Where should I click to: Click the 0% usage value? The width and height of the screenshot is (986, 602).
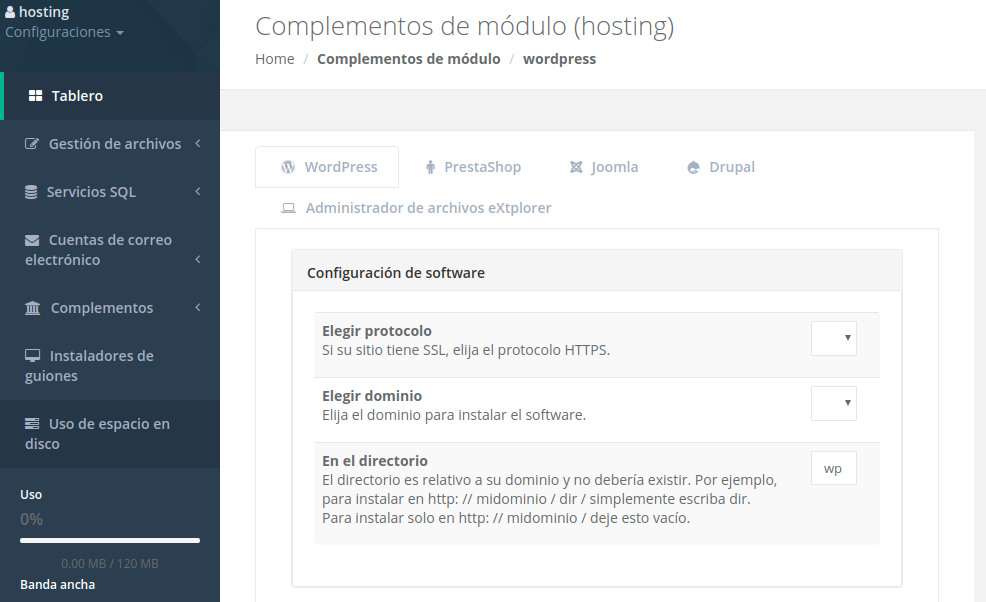point(31,520)
